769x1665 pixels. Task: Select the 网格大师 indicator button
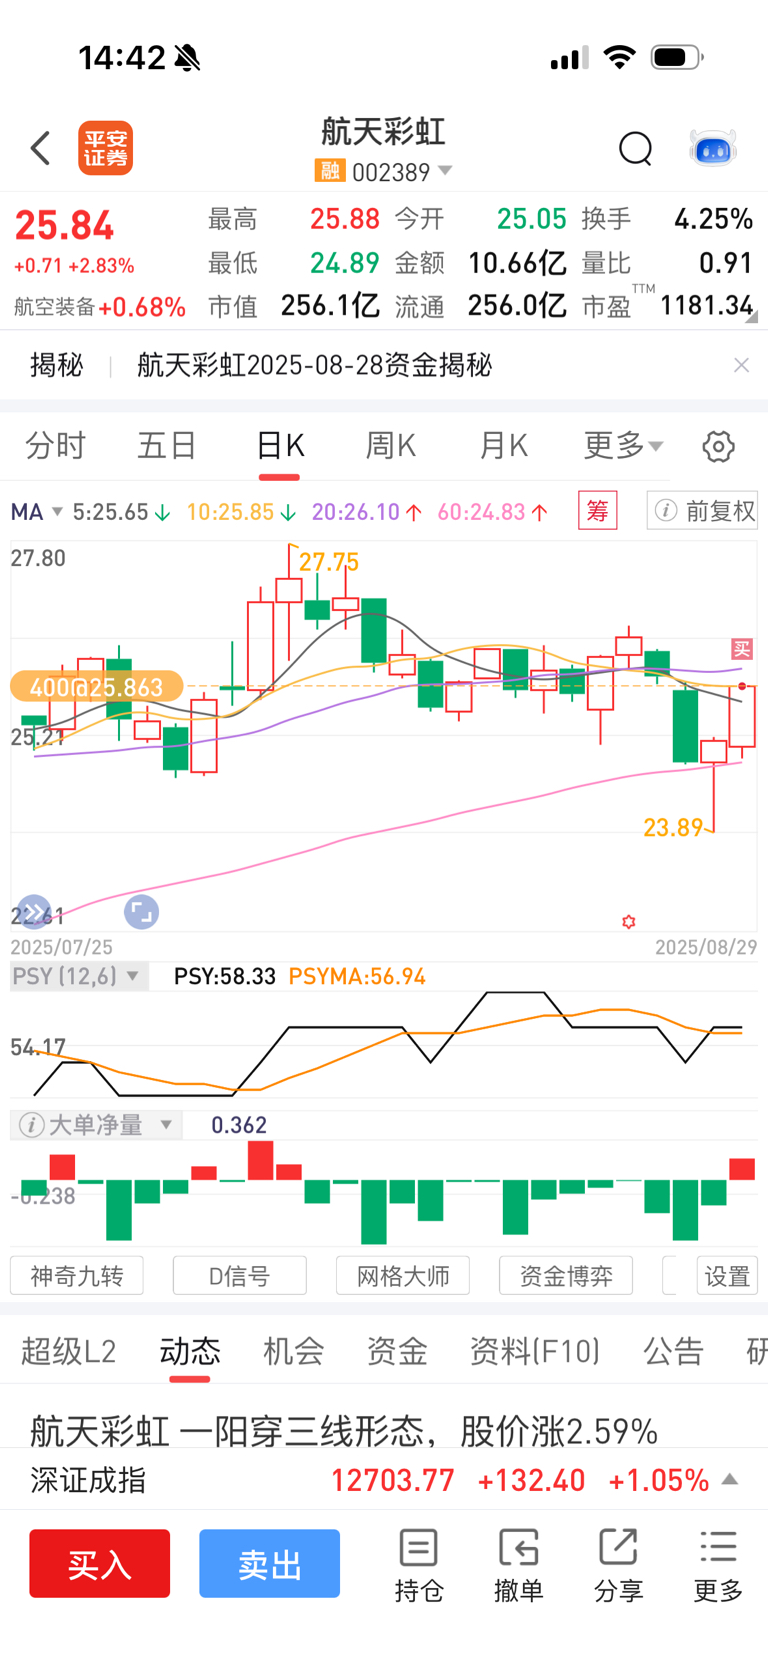402,1276
